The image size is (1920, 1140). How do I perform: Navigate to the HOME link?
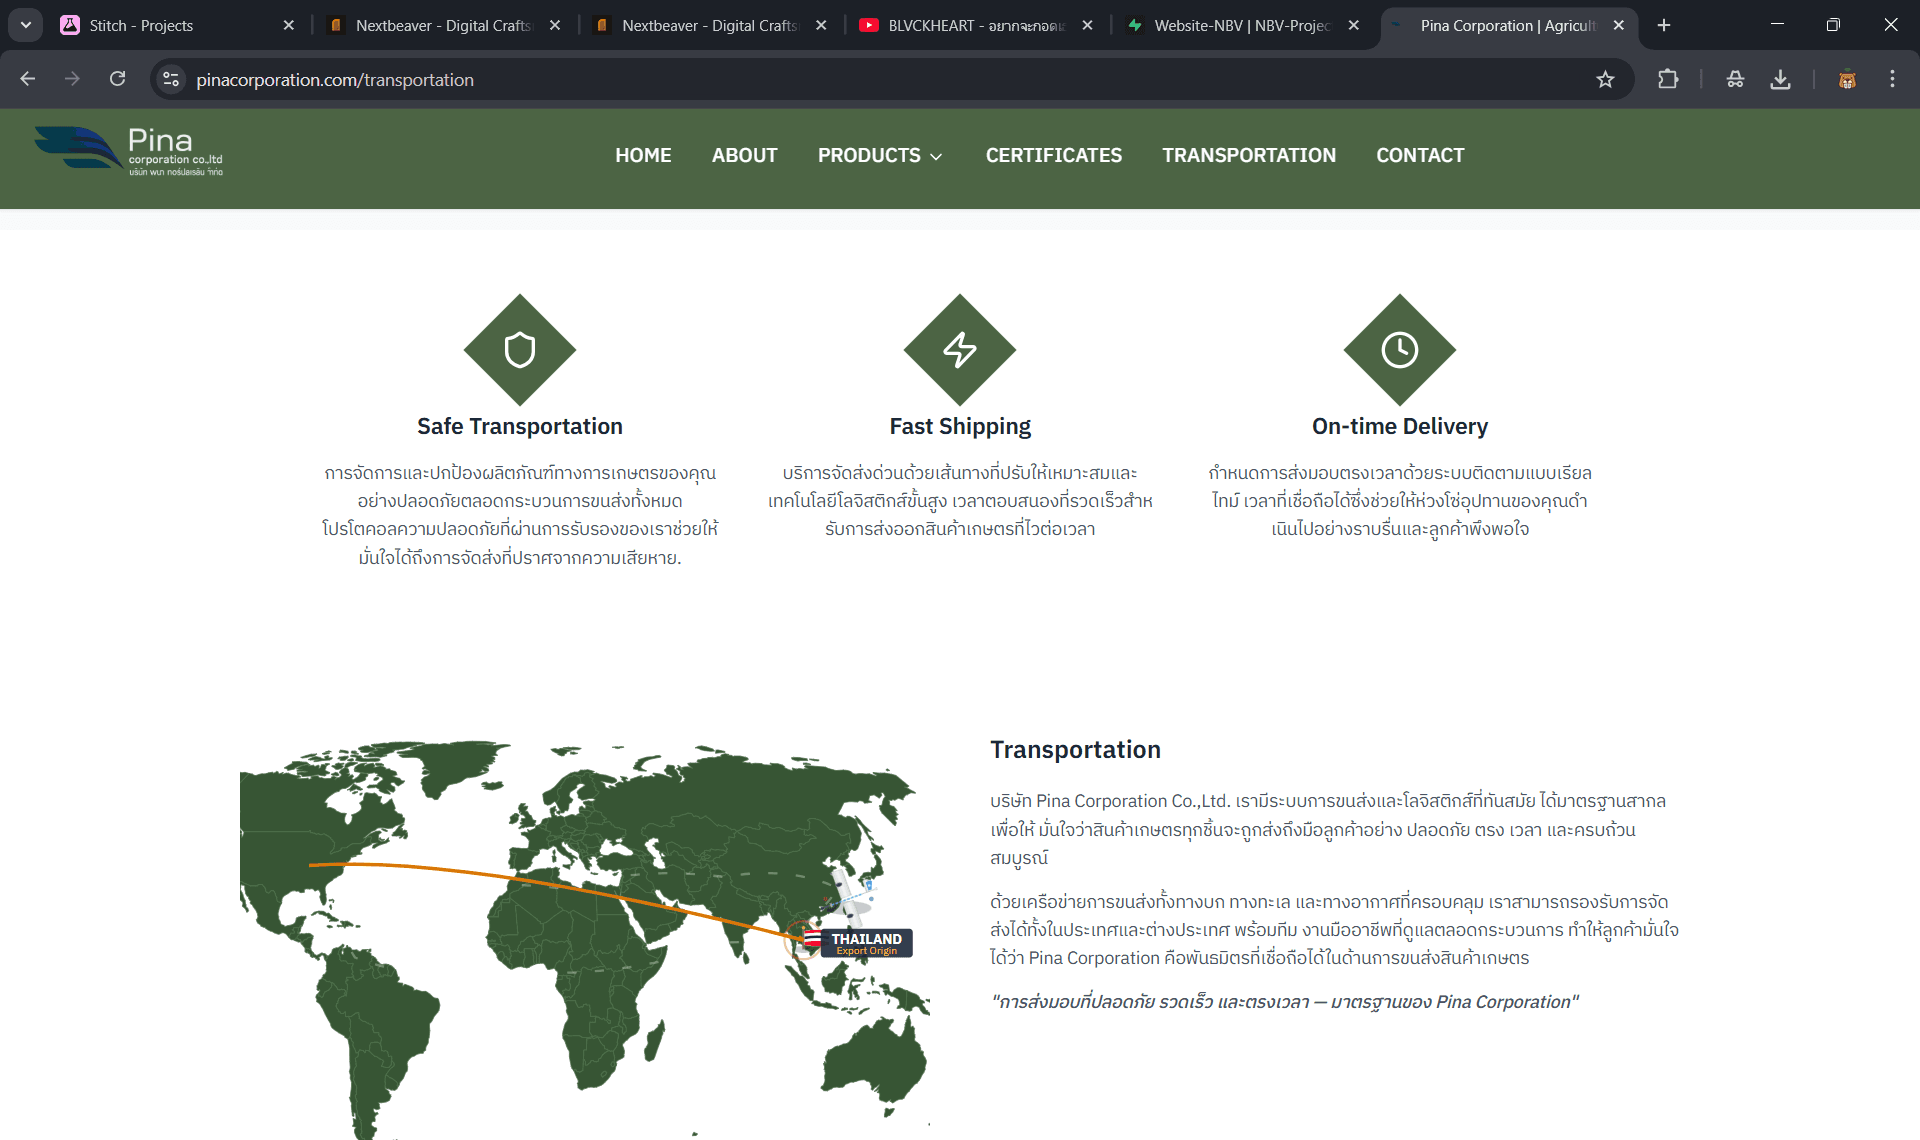(x=643, y=155)
